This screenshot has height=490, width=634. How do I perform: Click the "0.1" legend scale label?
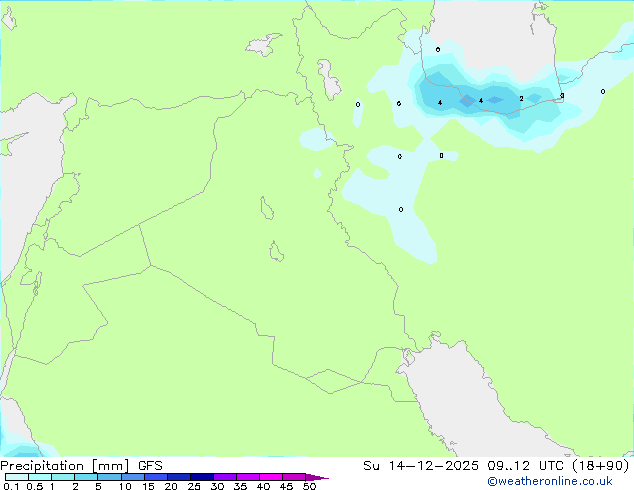click(x=11, y=486)
